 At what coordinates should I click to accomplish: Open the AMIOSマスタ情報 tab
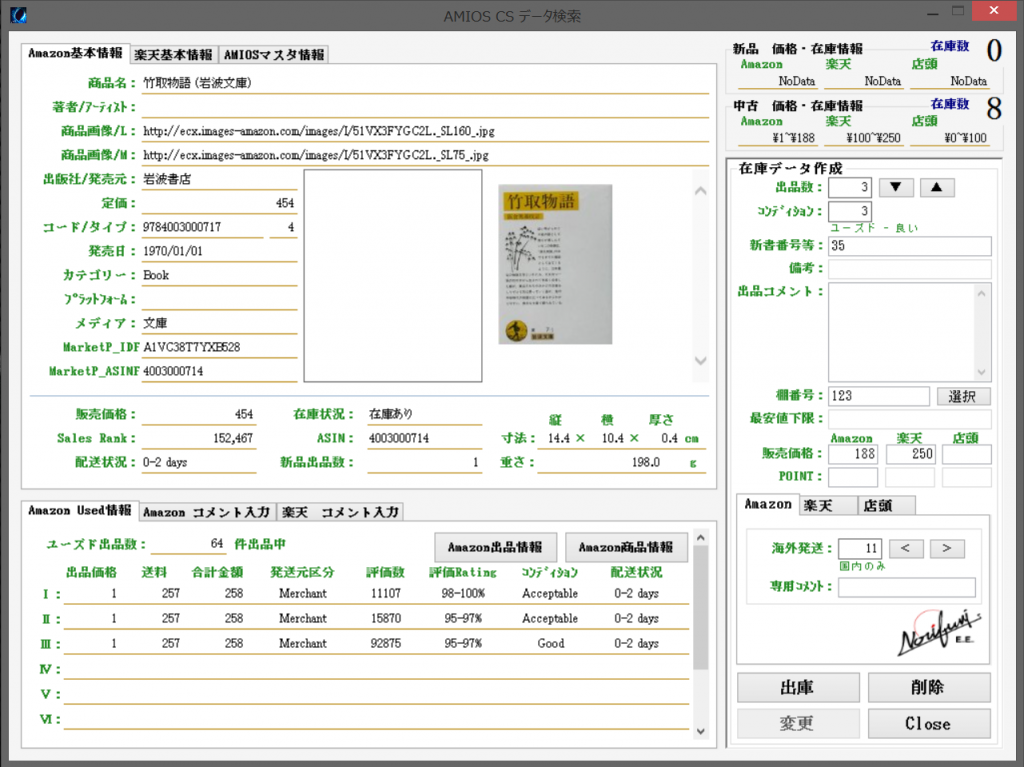274,55
